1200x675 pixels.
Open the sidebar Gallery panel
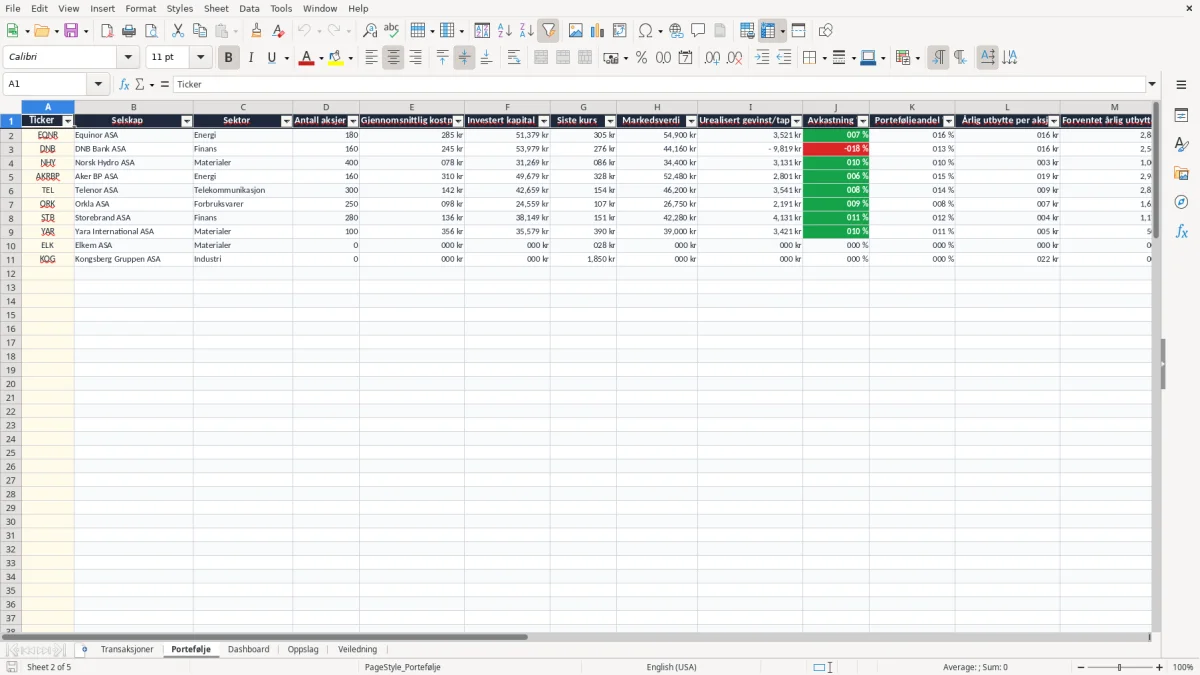click(1181, 174)
